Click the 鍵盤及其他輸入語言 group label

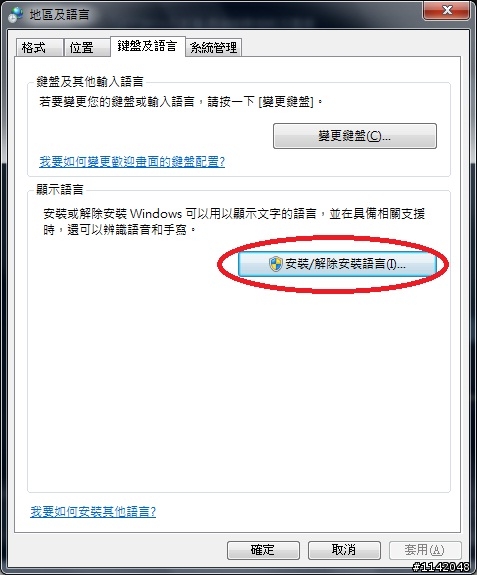(90, 81)
